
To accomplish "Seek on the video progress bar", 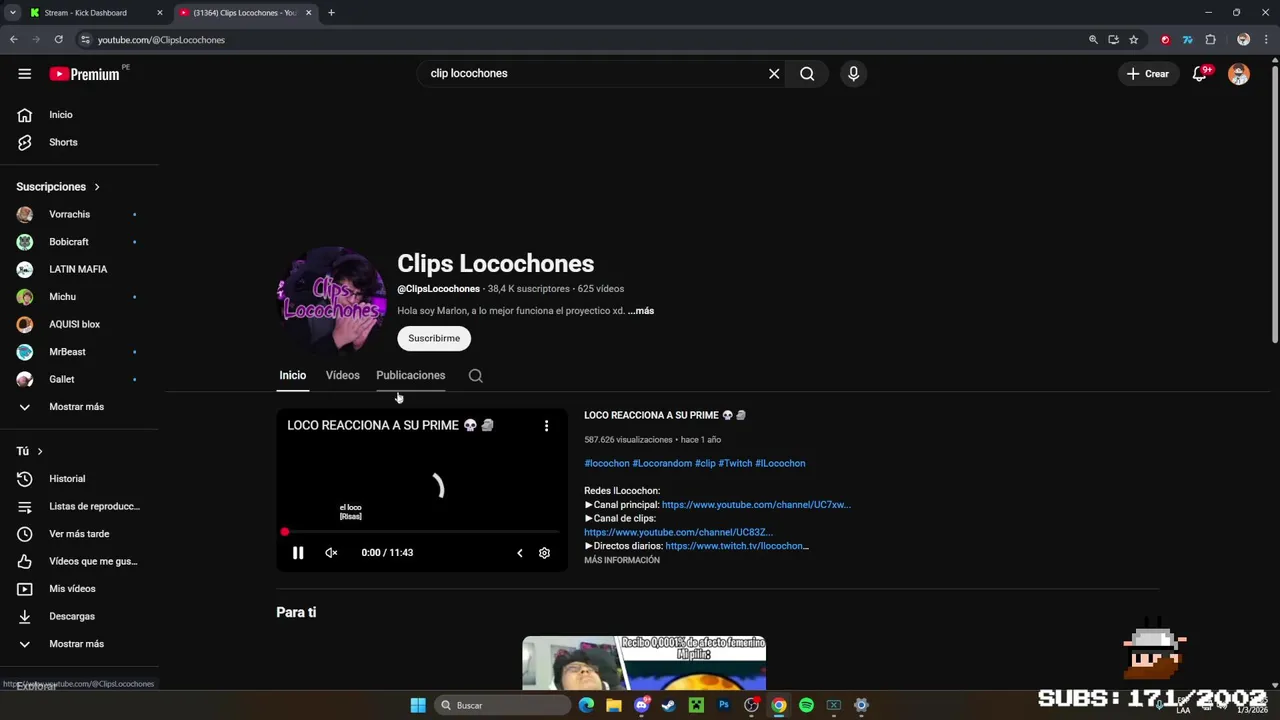I will (421, 532).
